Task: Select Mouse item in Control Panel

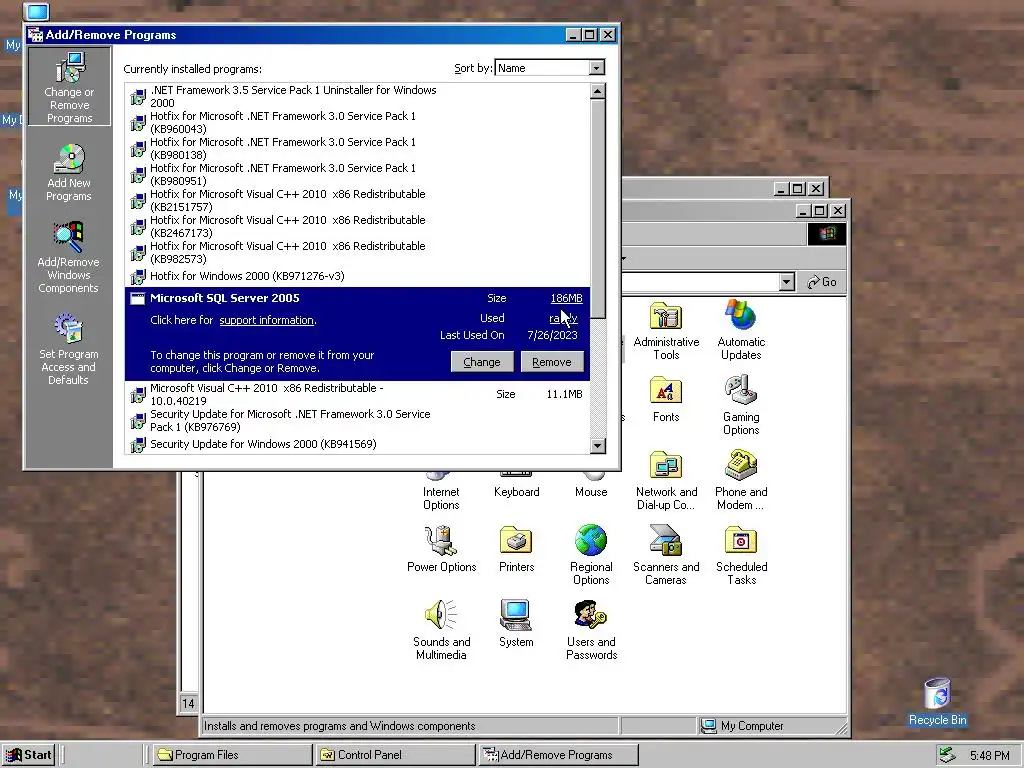Action: pos(591,487)
